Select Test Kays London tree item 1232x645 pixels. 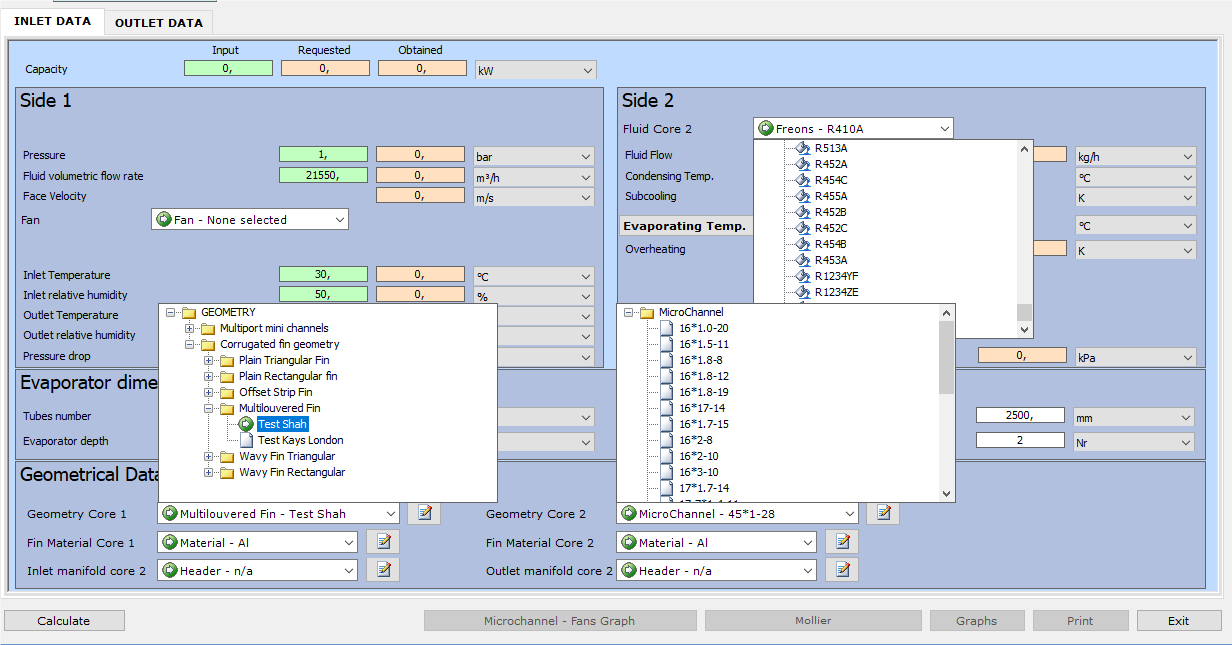(x=300, y=440)
